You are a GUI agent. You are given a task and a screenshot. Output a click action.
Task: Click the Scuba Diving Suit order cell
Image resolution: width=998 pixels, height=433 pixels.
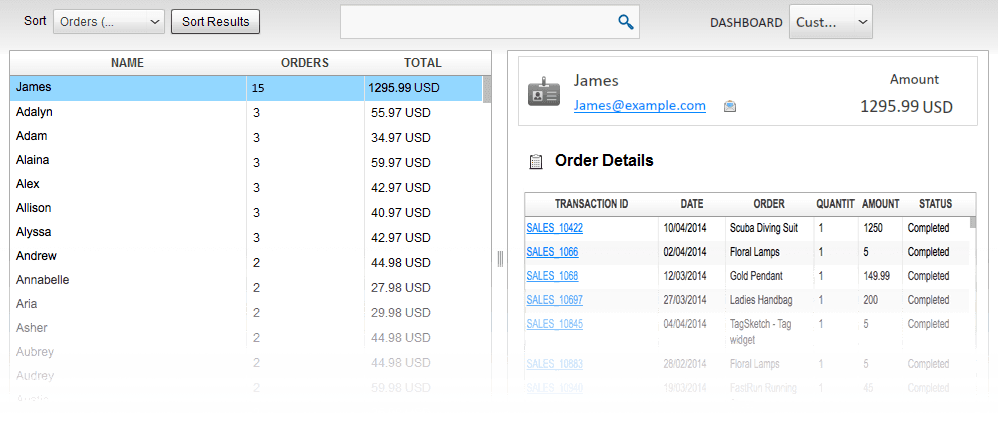[x=763, y=228]
